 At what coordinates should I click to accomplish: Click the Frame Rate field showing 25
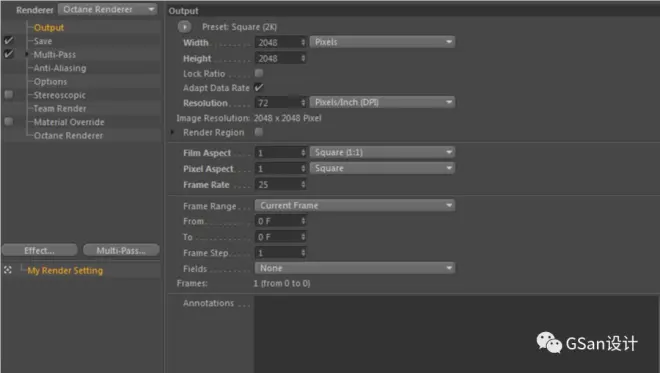277,184
